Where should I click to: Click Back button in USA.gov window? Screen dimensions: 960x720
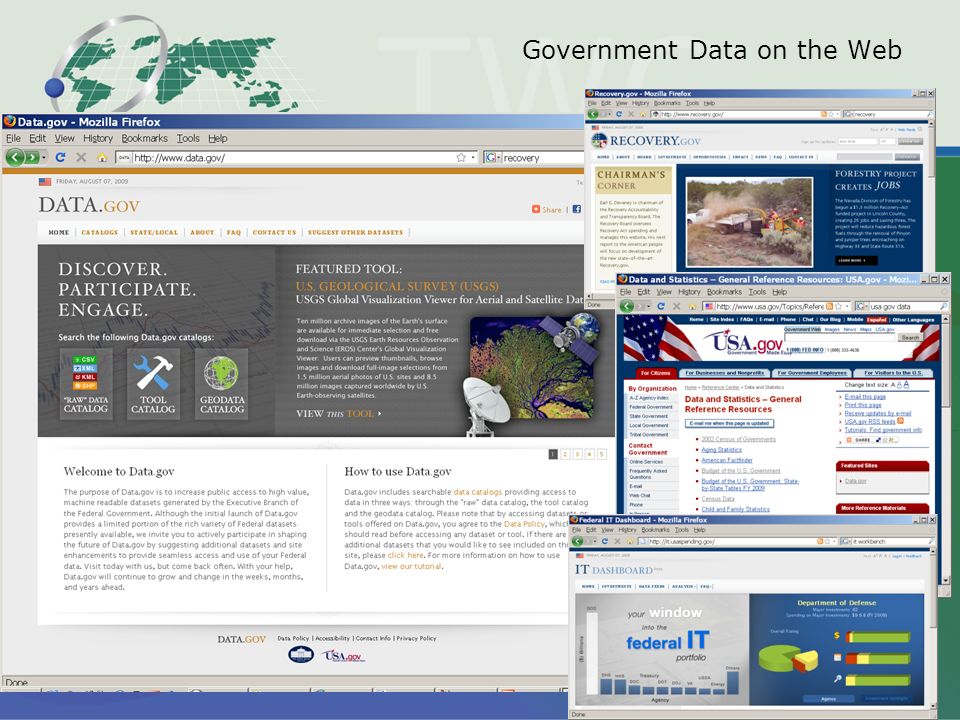[627, 306]
